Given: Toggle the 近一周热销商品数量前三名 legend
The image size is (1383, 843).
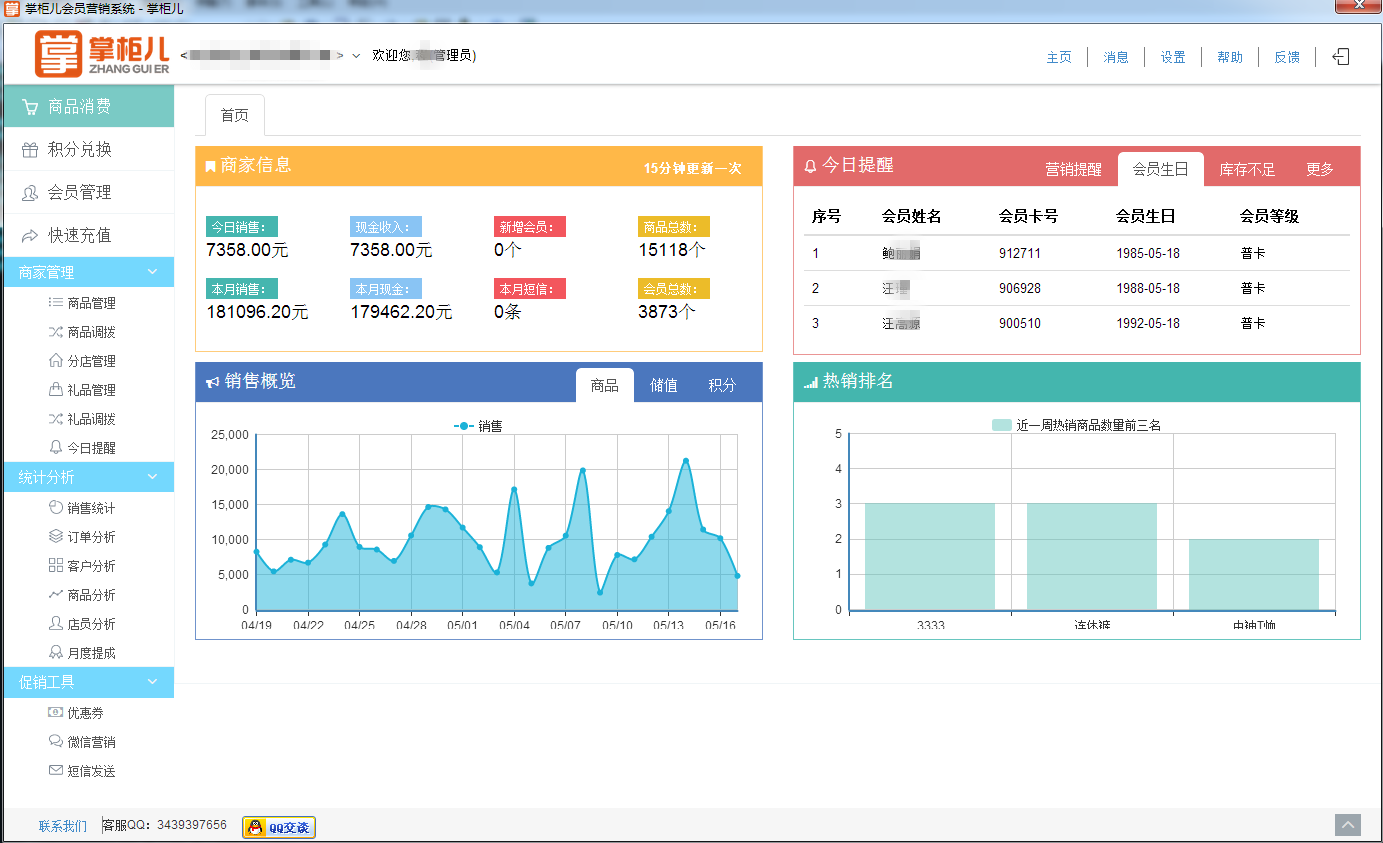Looking at the screenshot, I should (x=1076, y=425).
